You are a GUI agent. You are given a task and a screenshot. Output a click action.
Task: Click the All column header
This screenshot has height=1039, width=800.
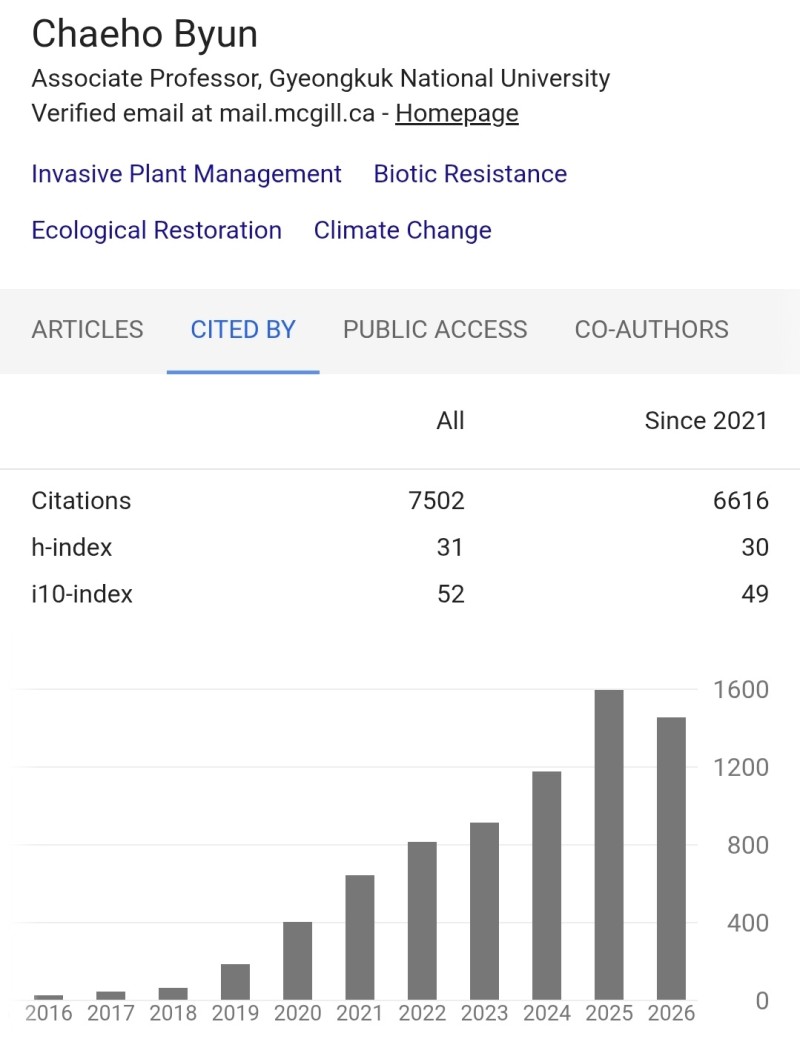coord(450,420)
